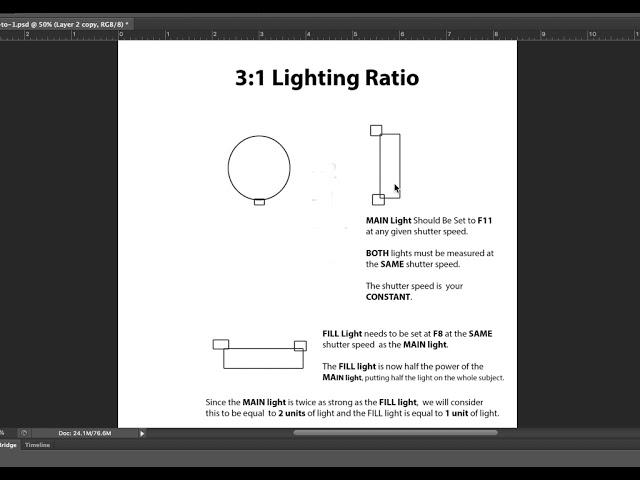Click the word 'CONSTANT.' on the canvas
Screen dimensions: 640x480
pyautogui.click(x=389, y=297)
